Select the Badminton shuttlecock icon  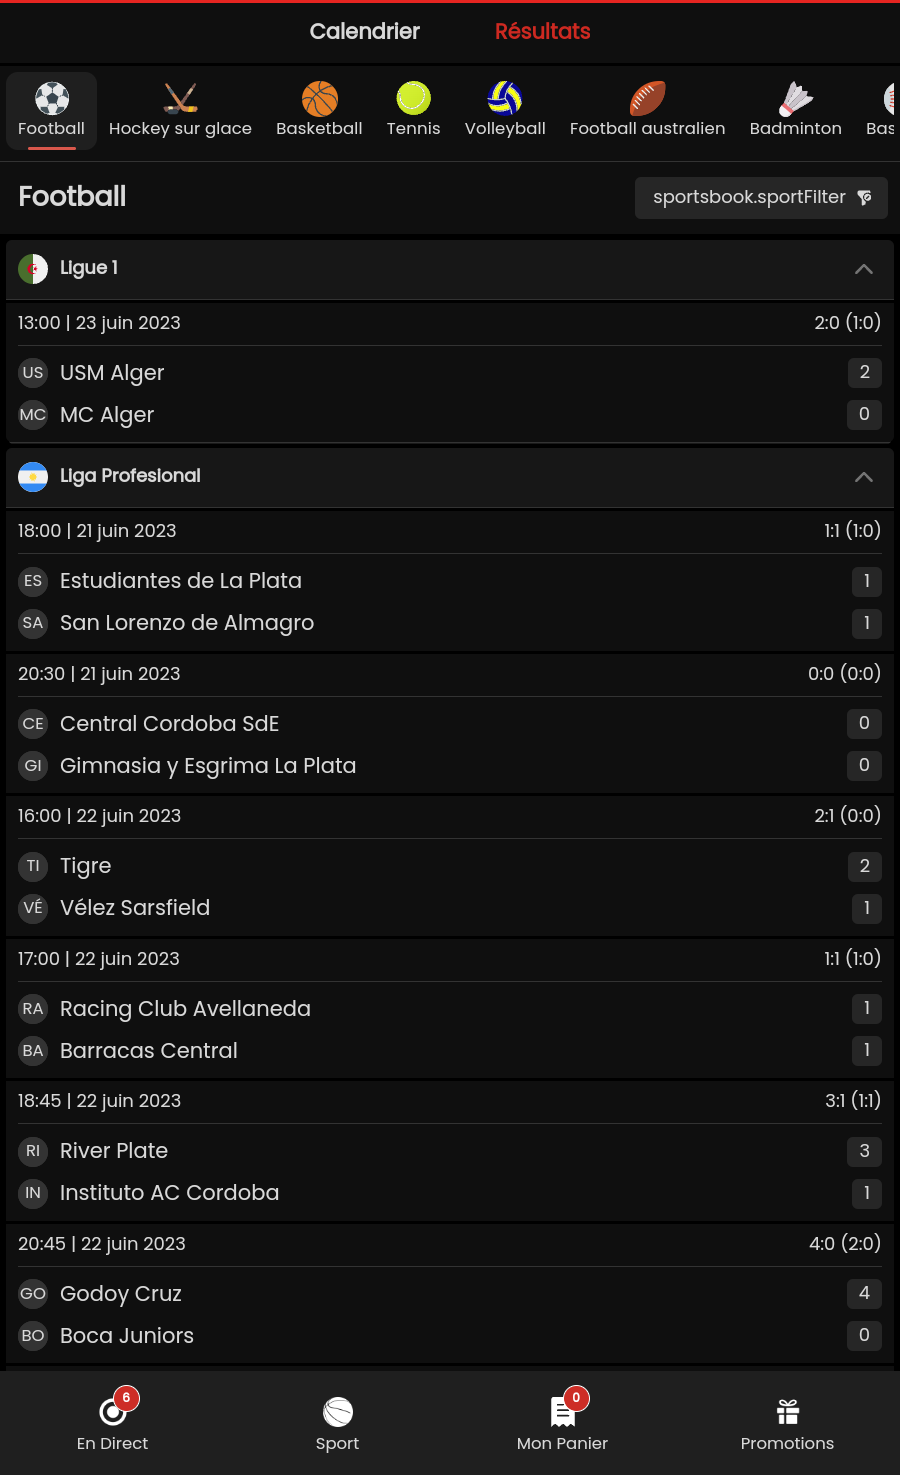[x=795, y=99]
